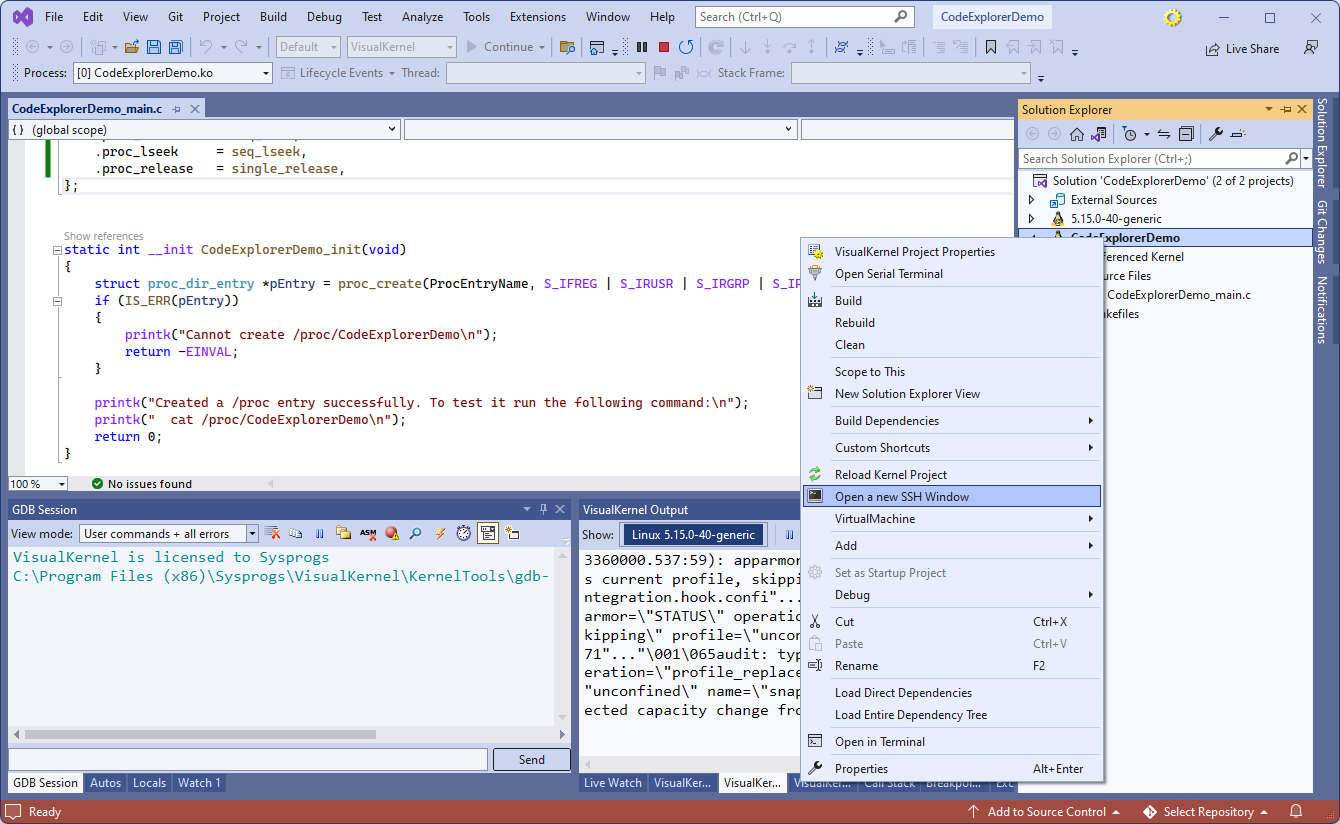Viewport: 1340px width, 824px height.
Task: Select Open Serial Terminal menu entry
Action: coord(952,274)
